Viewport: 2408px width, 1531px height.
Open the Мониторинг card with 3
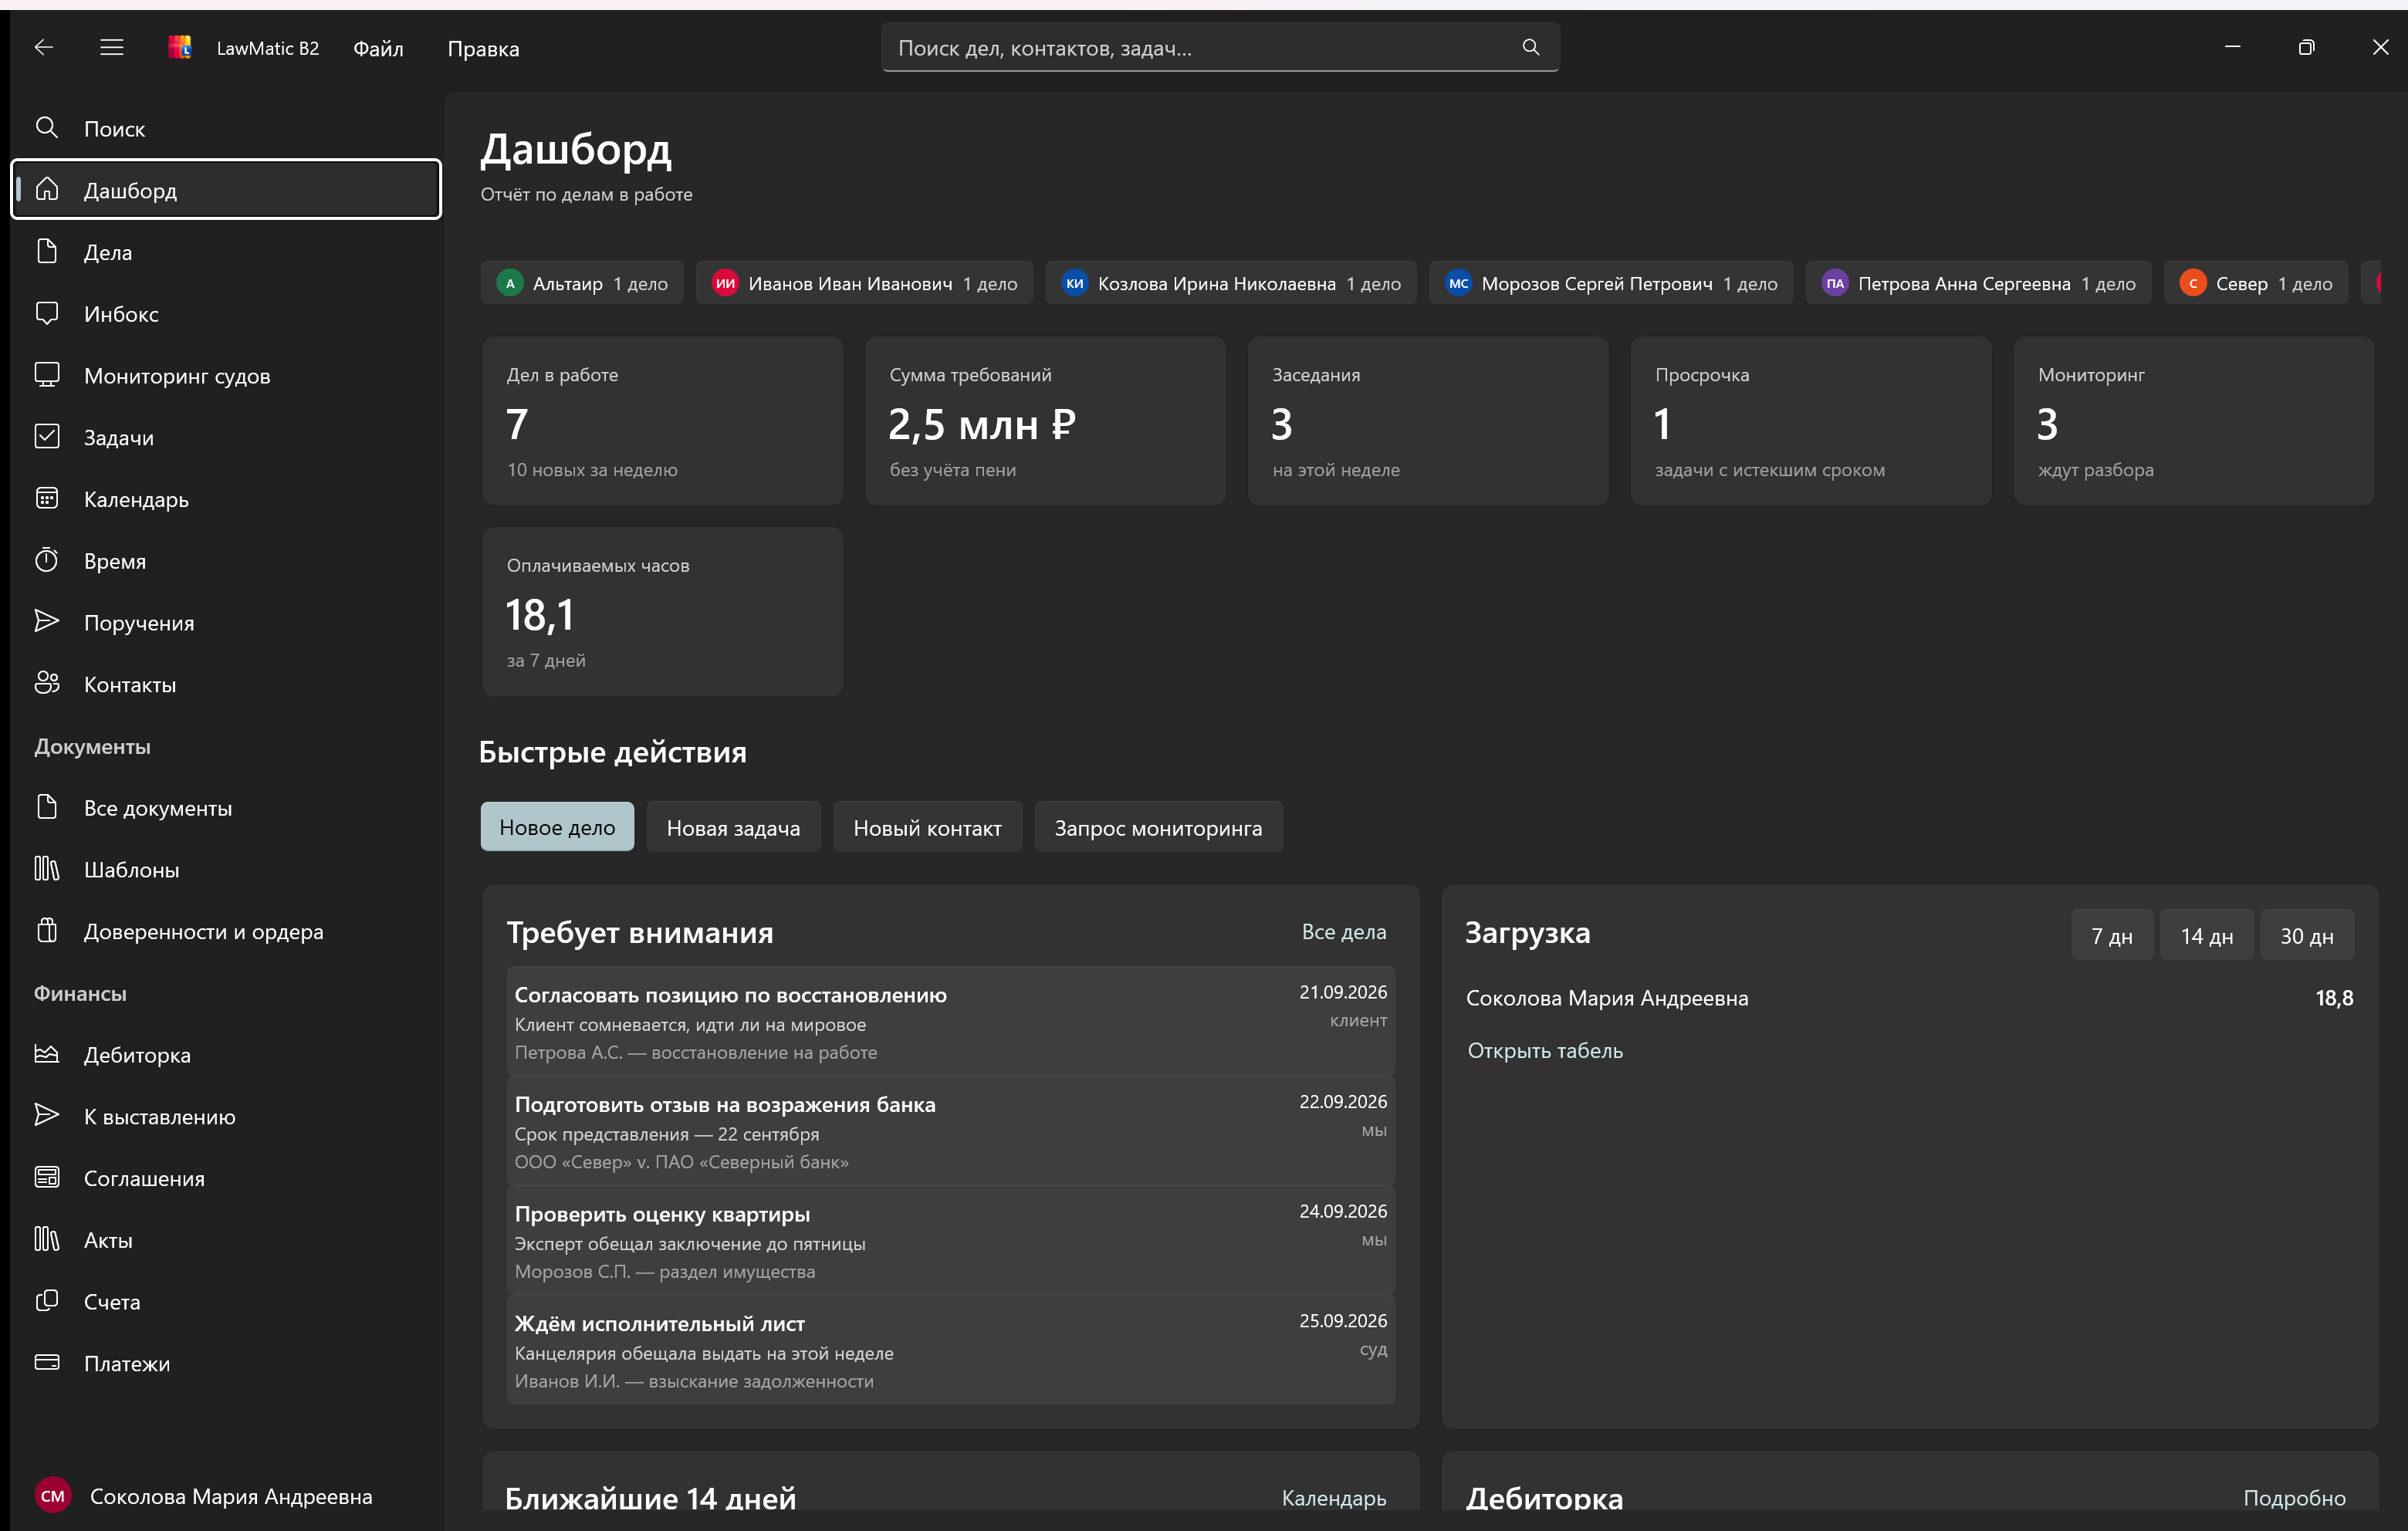(2194, 421)
